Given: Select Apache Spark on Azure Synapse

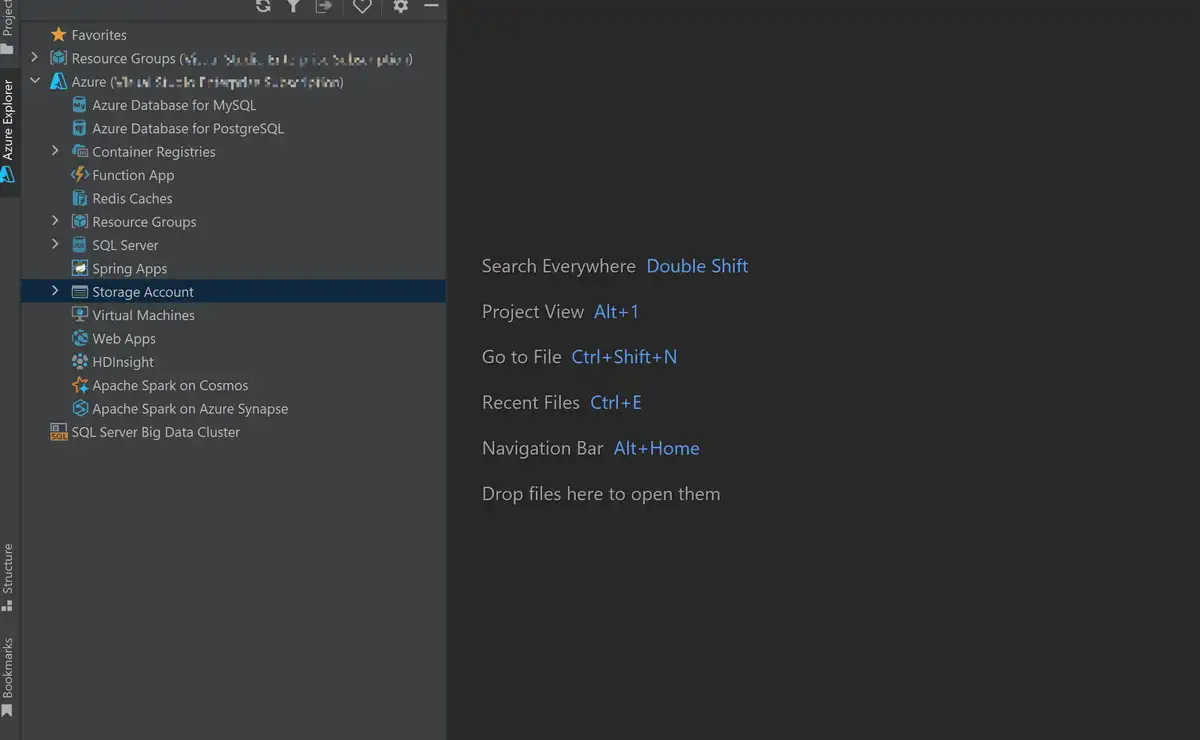Looking at the screenshot, I should pos(190,408).
